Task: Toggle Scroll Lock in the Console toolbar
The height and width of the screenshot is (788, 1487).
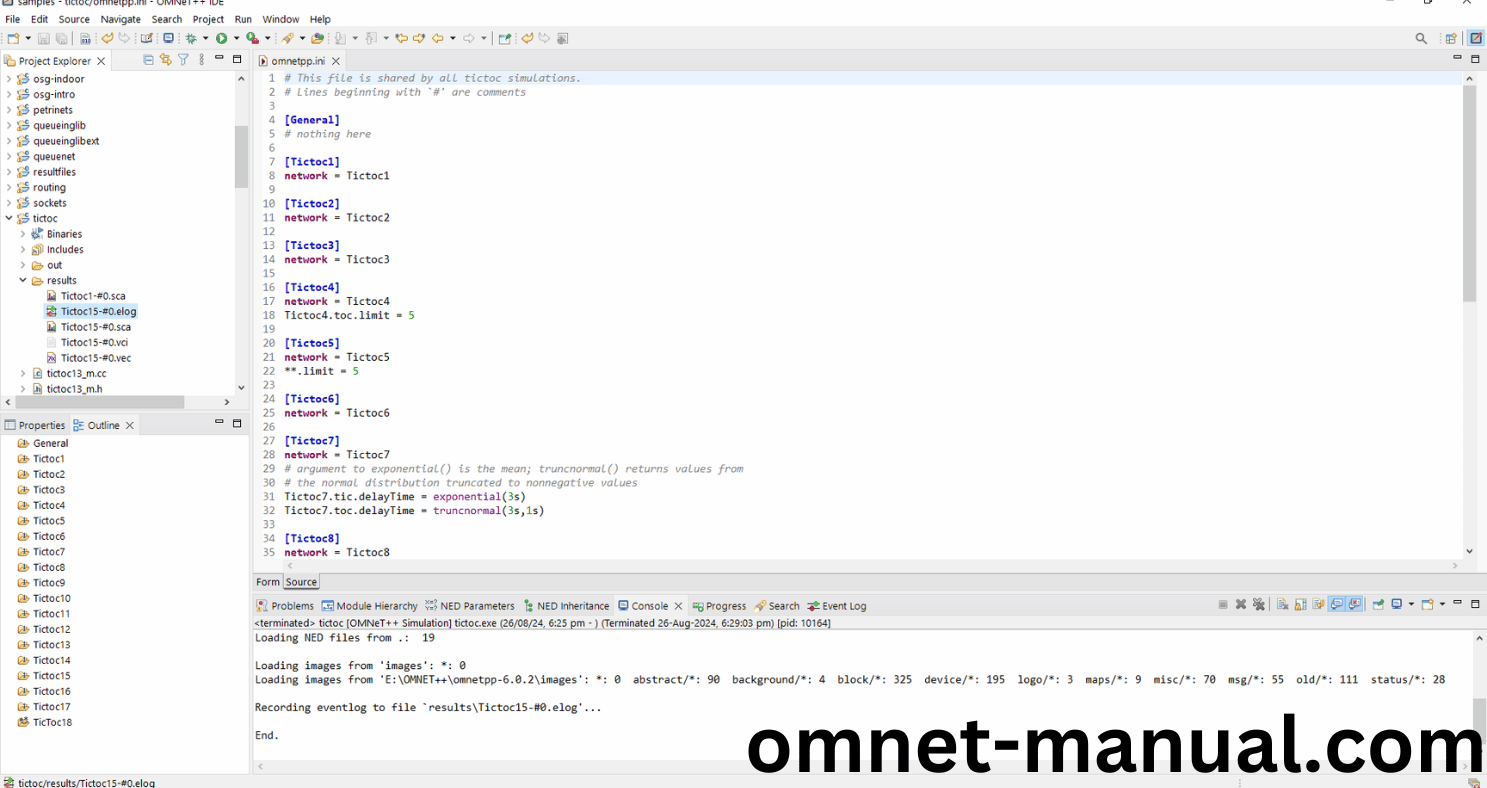Action: click(1300, 605)
